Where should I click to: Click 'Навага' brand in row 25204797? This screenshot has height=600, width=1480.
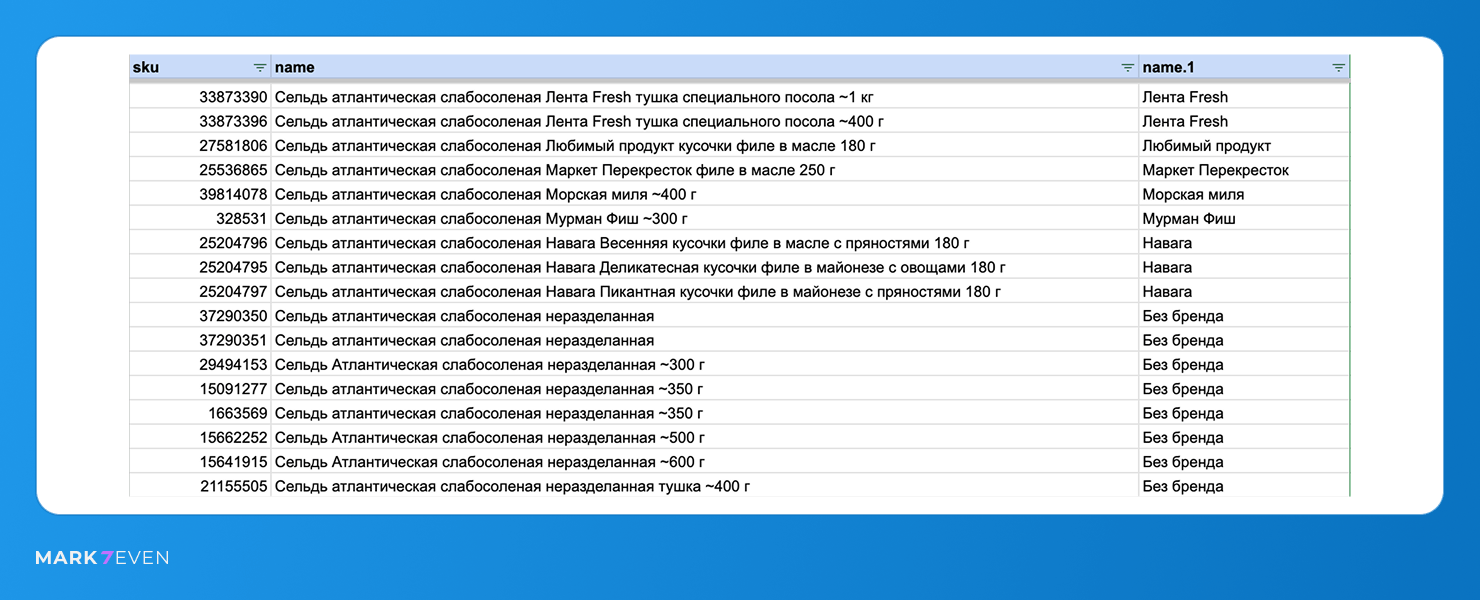1245,292
